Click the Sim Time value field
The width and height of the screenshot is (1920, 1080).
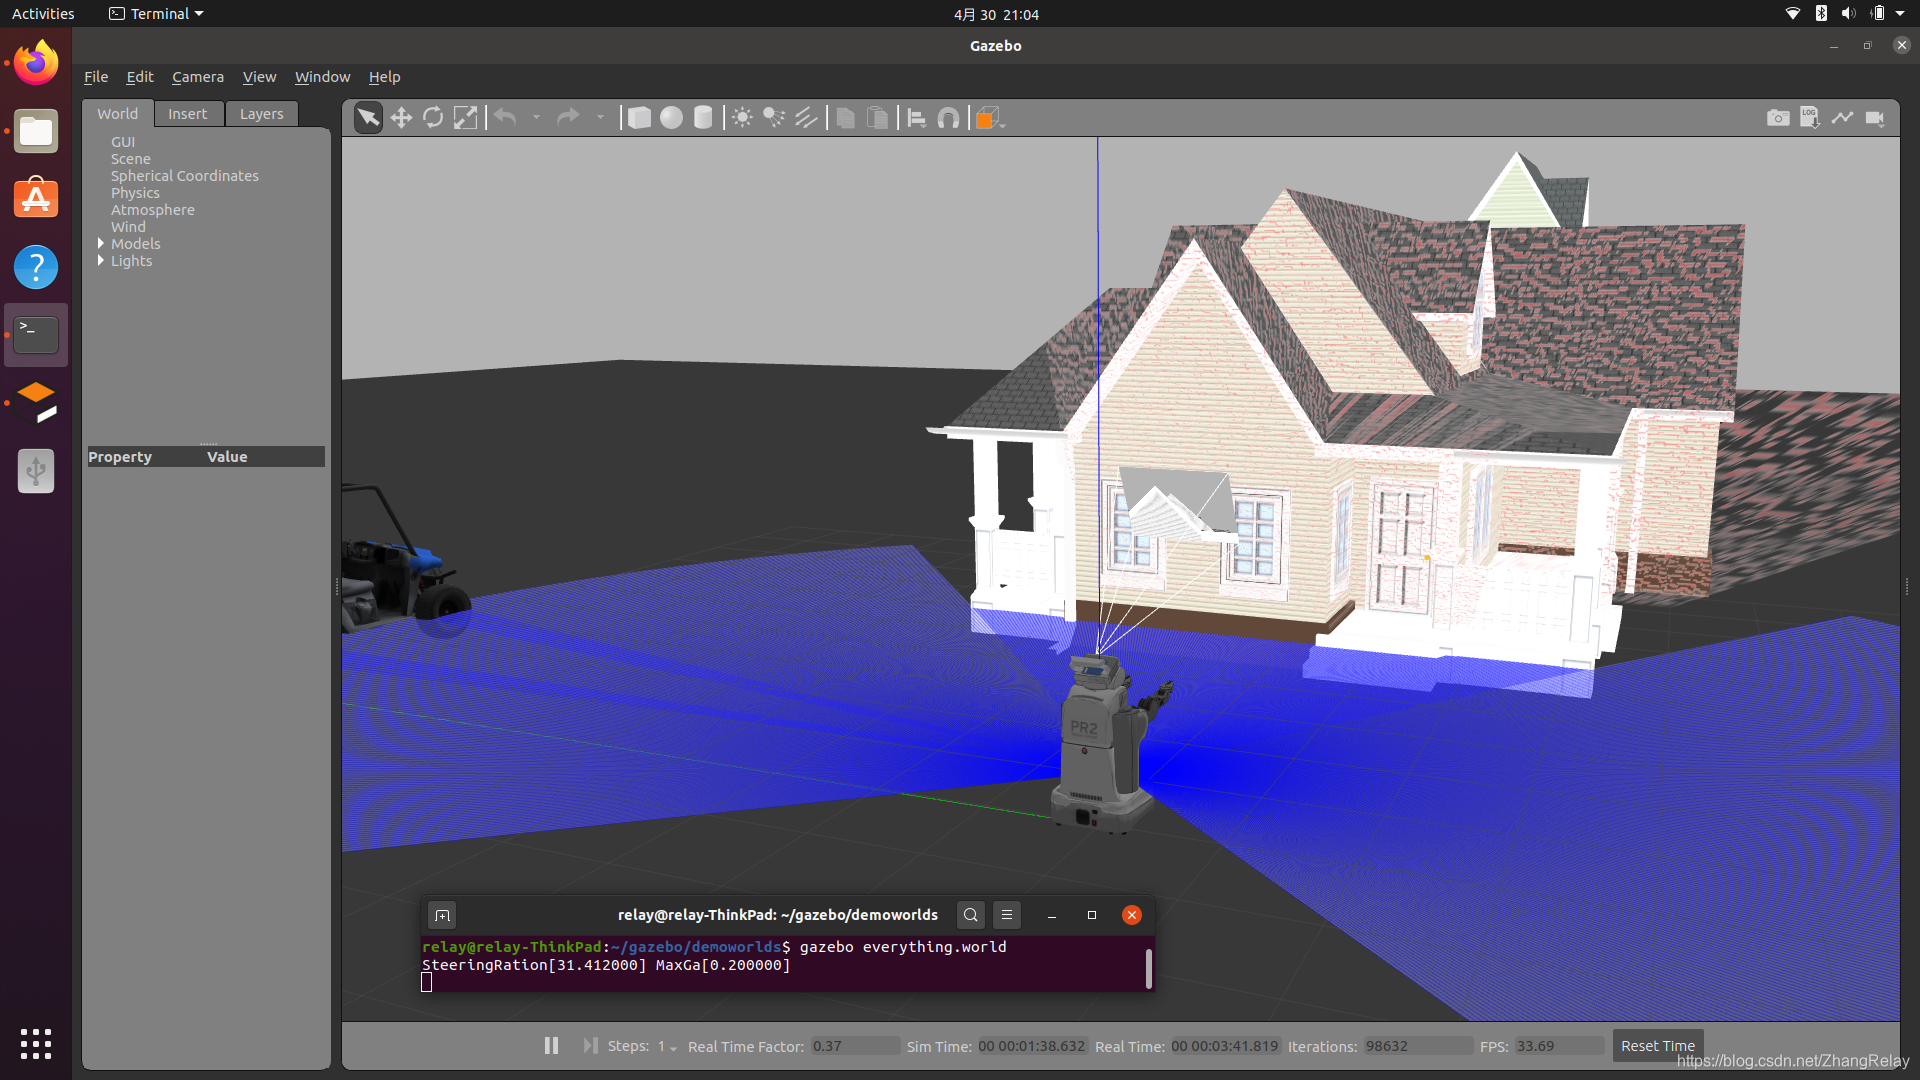click(x=1032, y=1046)
